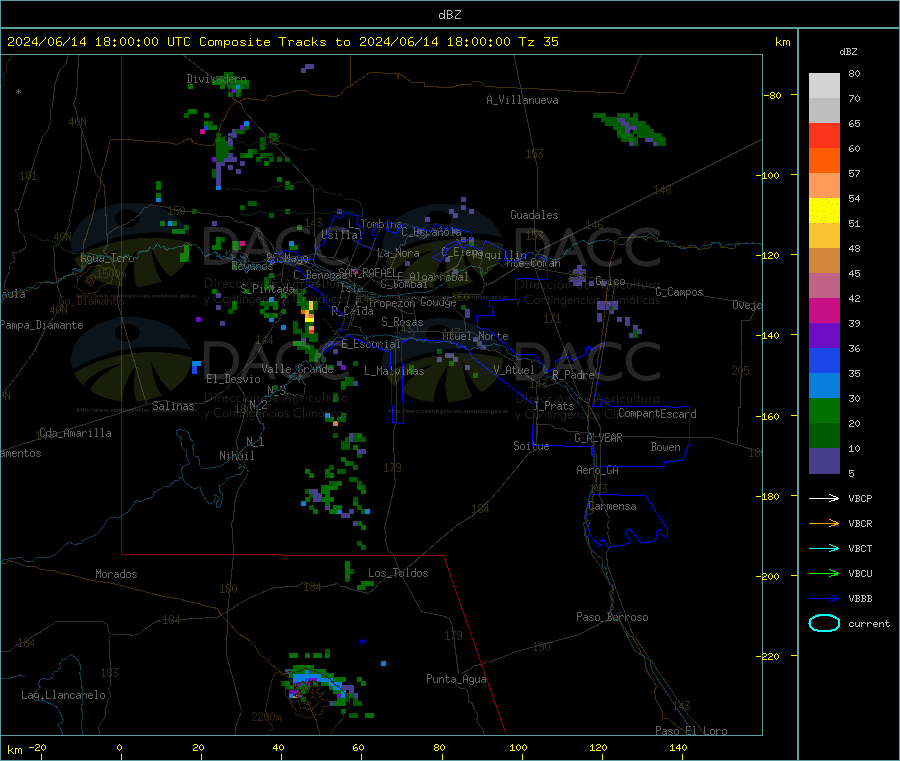Click the blue VBBB arrow legend icon
Screen dimensions: 900x761
coord(824,598)
